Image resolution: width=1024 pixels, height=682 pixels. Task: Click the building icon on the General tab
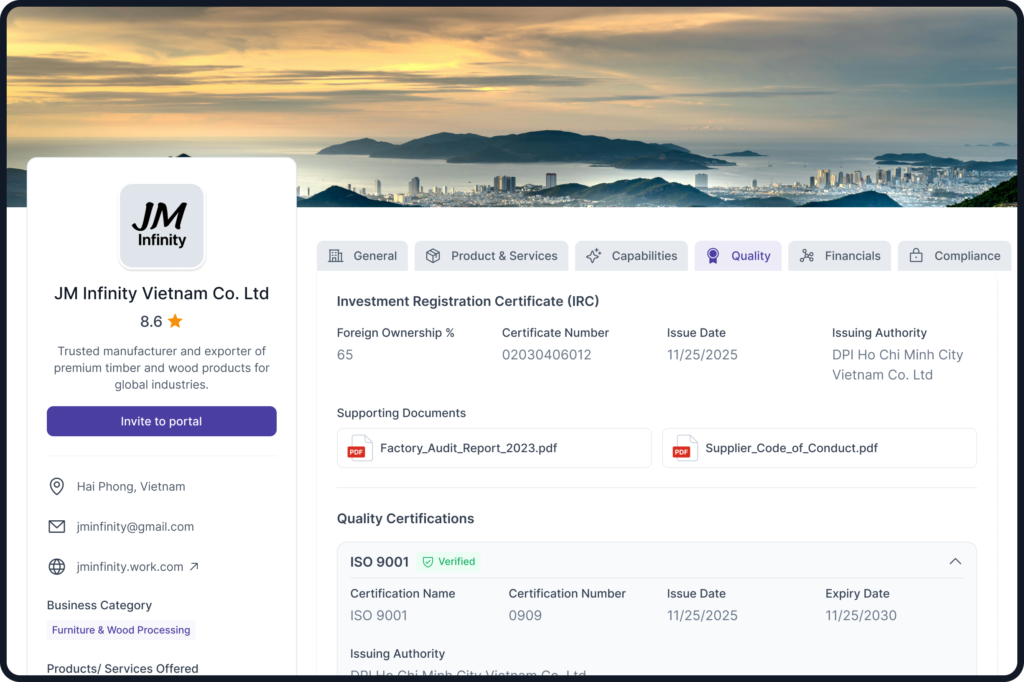click(x=336, y=256)
